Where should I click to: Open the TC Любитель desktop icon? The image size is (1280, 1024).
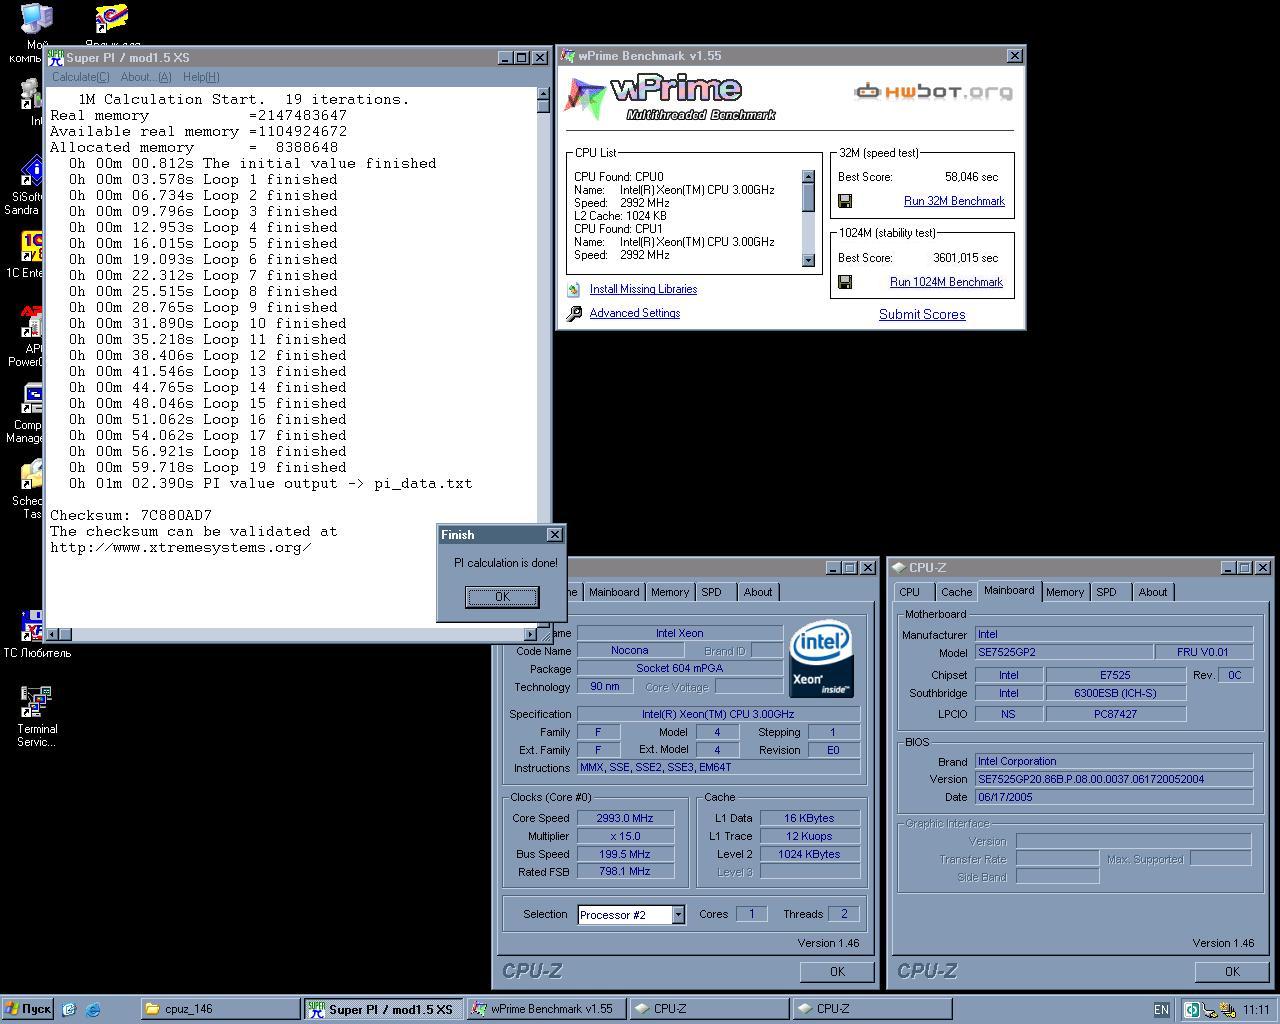[36, 635]
